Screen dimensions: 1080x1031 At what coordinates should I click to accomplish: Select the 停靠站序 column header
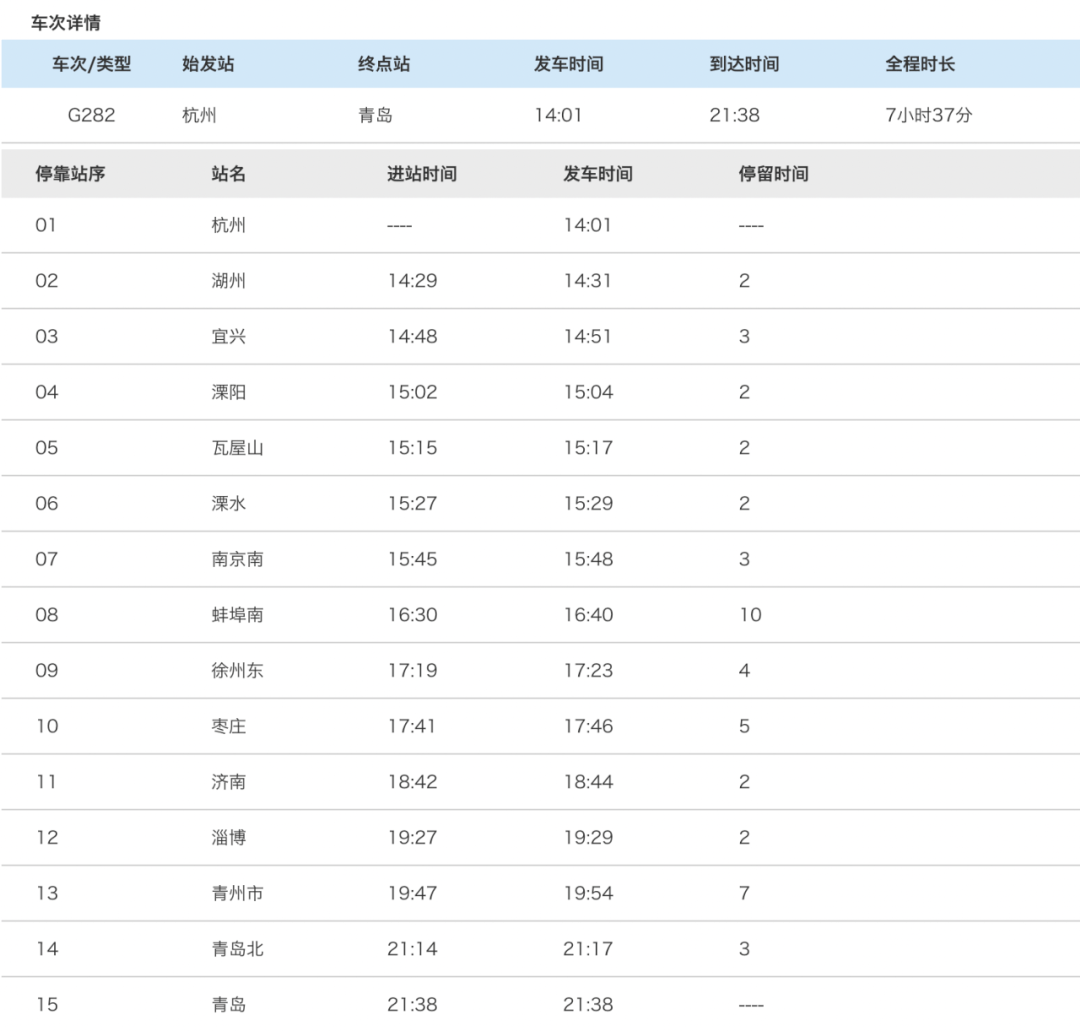coord(70,174)
